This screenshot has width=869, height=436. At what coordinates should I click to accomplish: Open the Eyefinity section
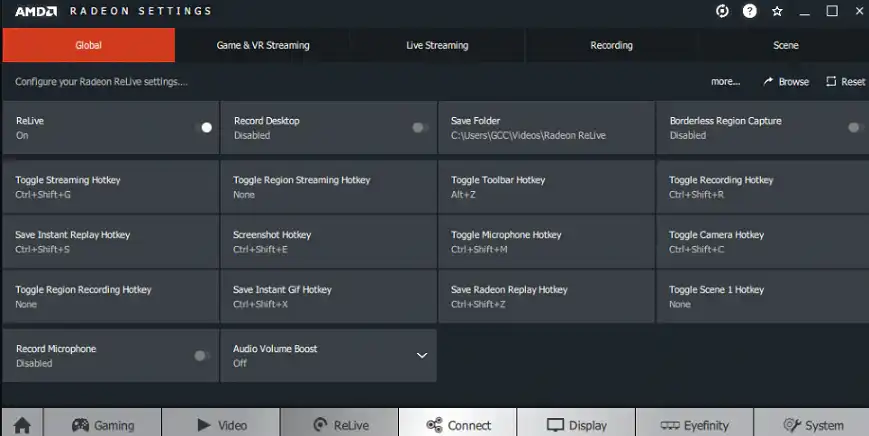click(694, 425)
